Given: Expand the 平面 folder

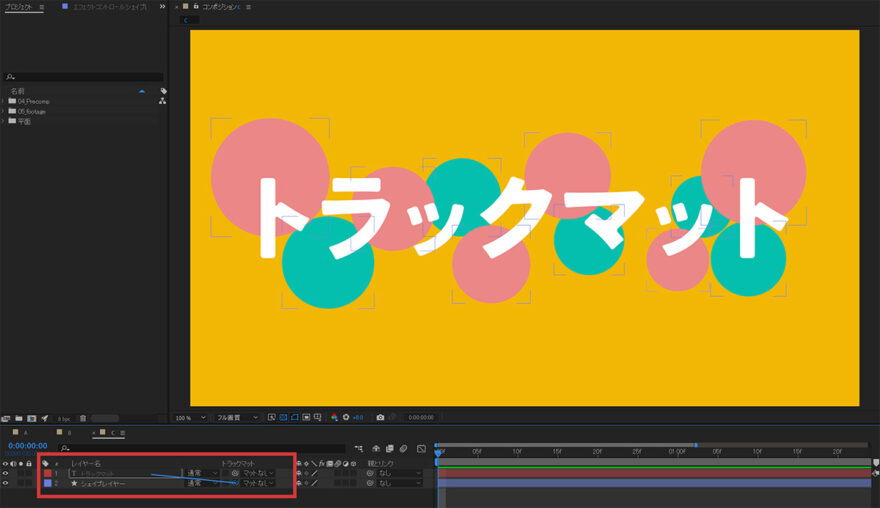Looking at the screenshot, I should pos(3,121).
